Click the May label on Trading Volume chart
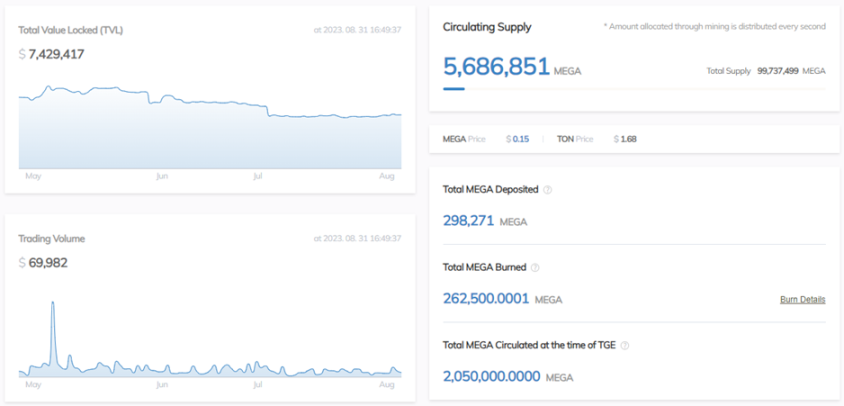844x406 pixels. point(33,384)
